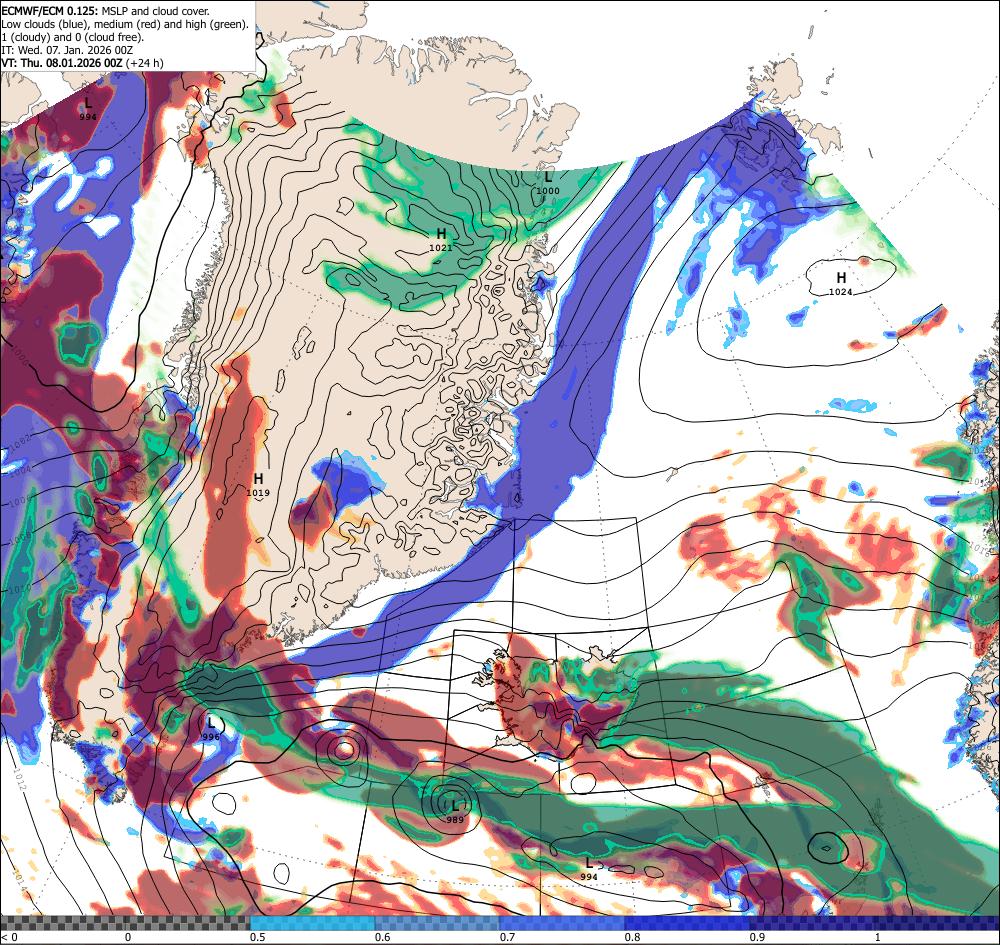1000x945 pixels.
Task: Click the '0.9' color bar label
Action: (758, 937)
